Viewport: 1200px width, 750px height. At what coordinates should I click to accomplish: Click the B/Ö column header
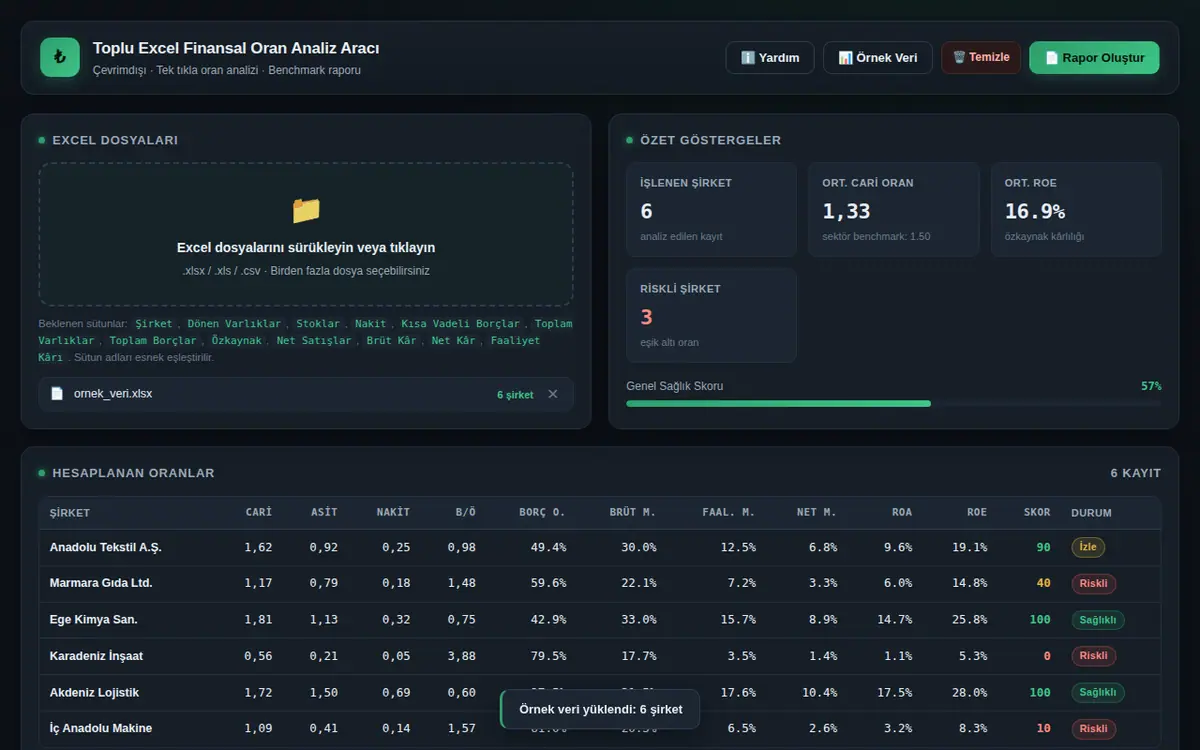click(465, 513)
